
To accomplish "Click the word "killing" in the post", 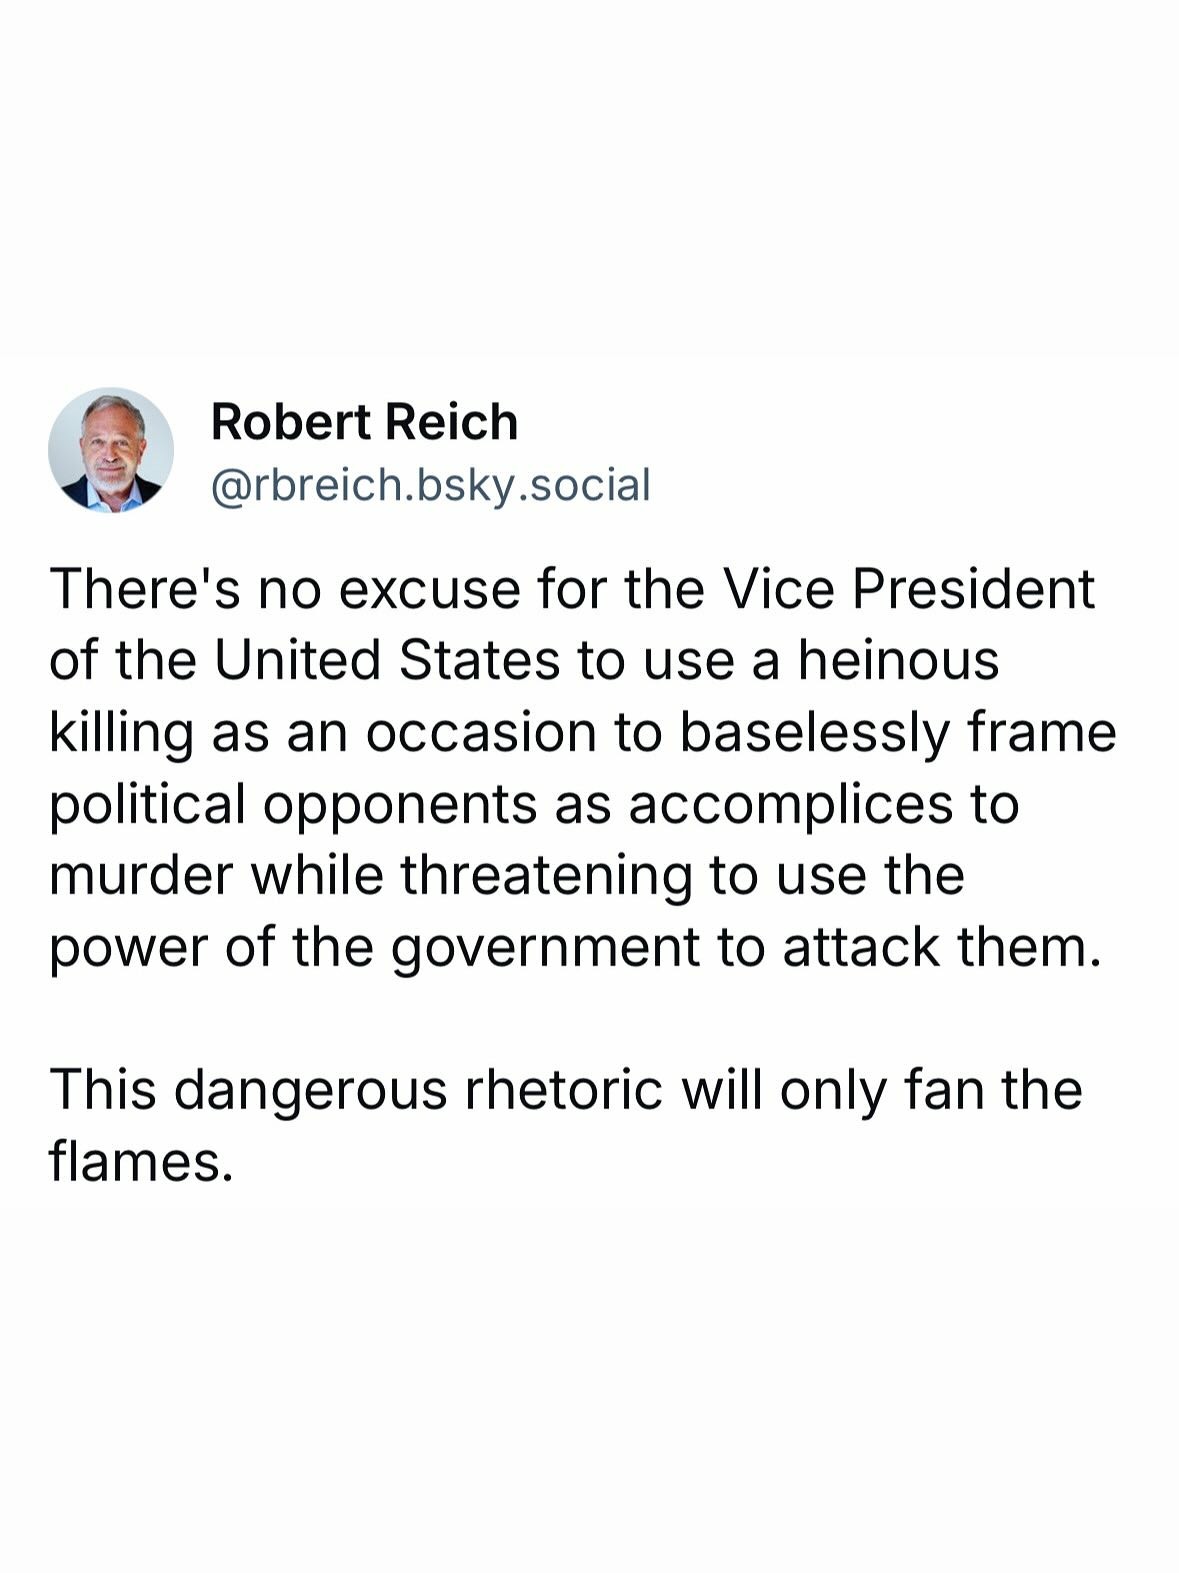I will [x=121, y=733].
